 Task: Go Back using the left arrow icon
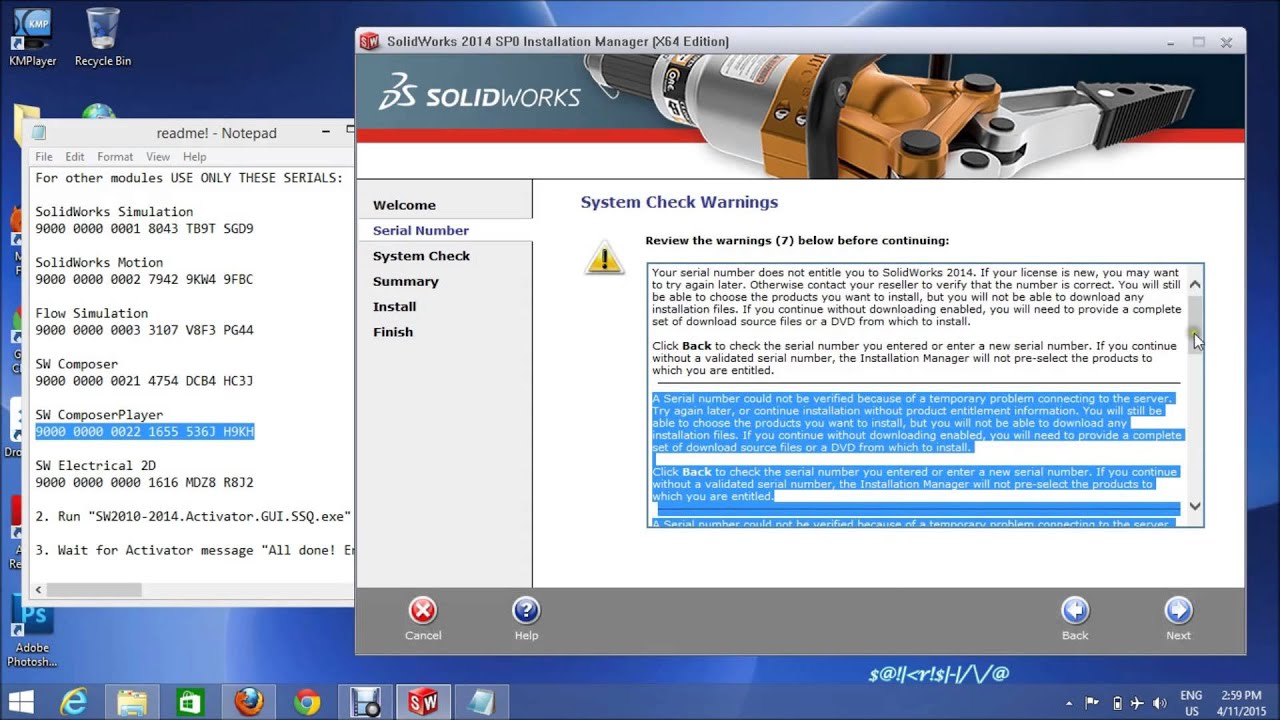point(1075,611)
